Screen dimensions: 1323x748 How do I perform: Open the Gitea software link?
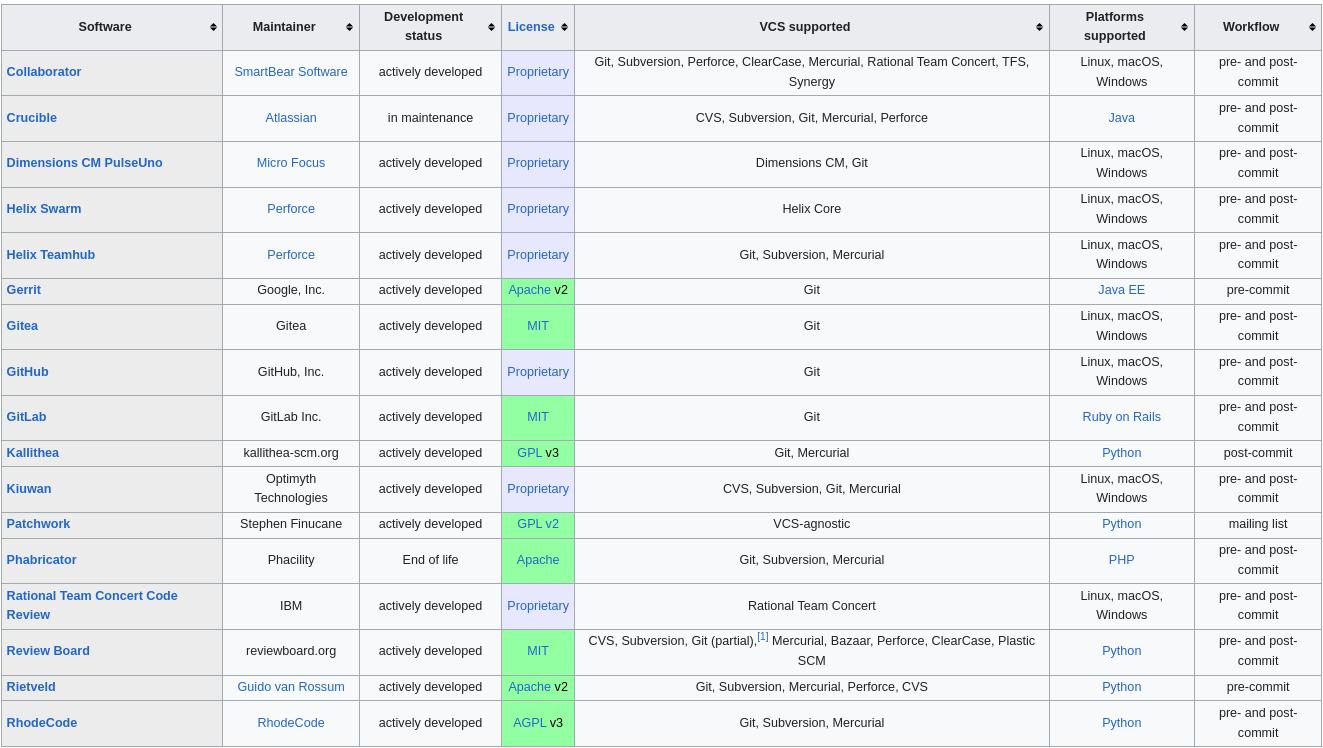(x=22, y=326)
